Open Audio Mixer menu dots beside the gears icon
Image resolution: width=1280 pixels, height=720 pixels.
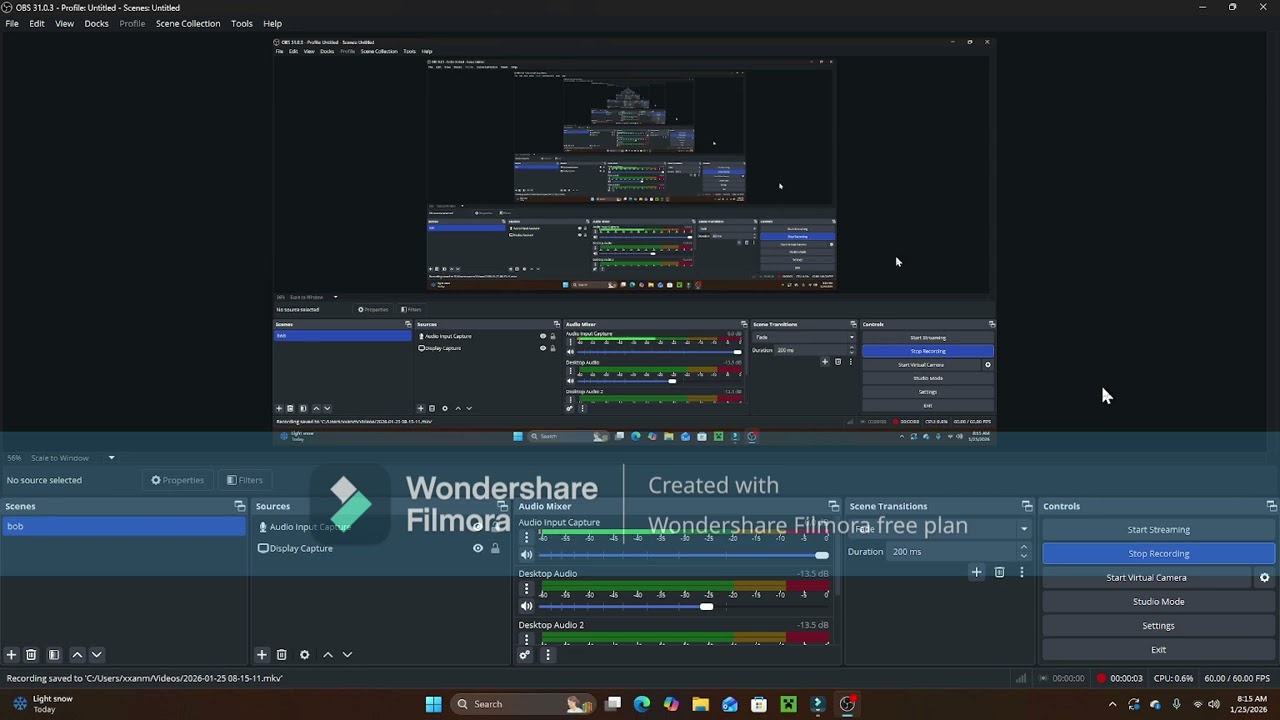click(547, 655)
